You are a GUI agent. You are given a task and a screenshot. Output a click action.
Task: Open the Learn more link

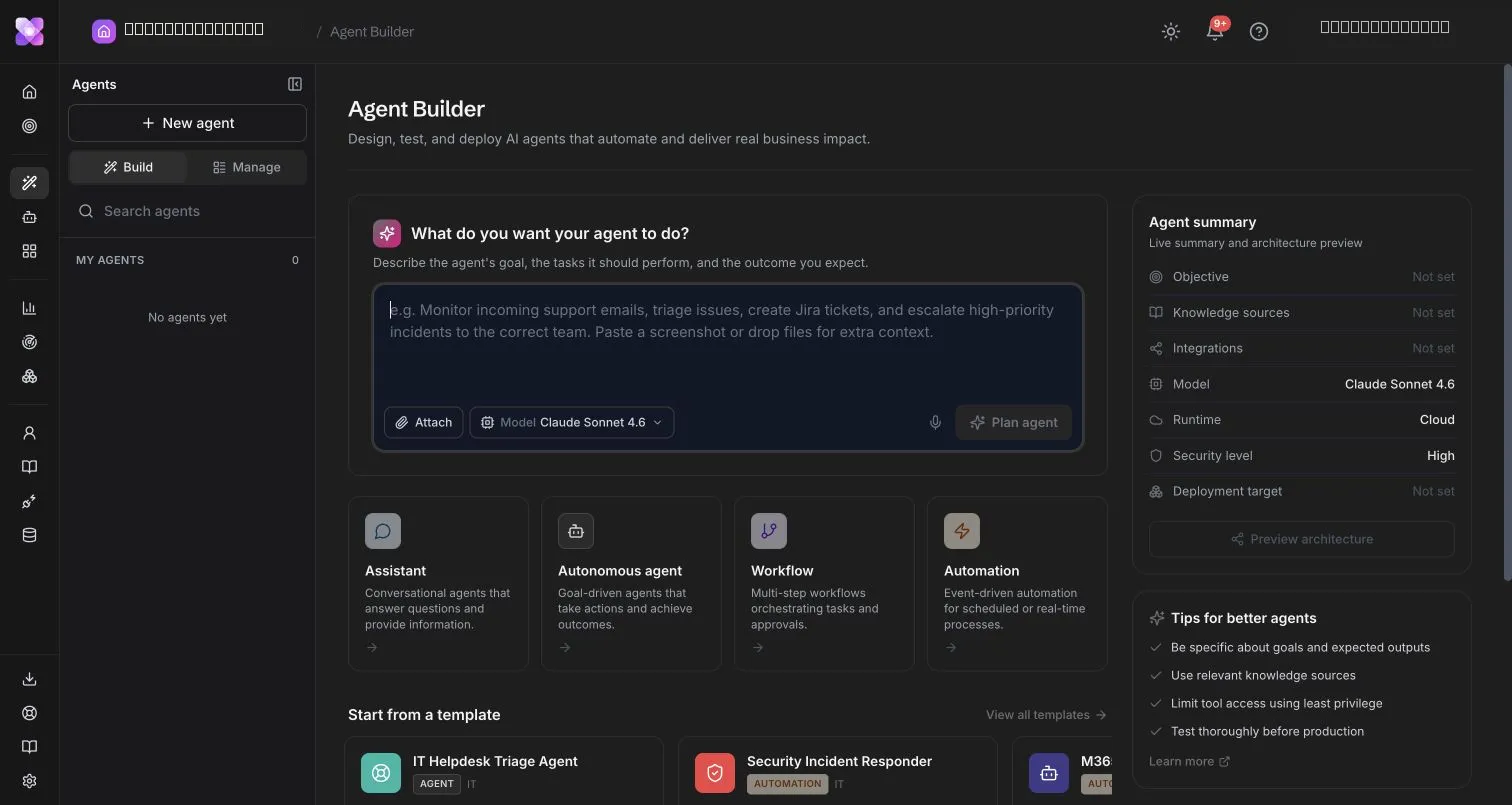[x=1189, y=761]
